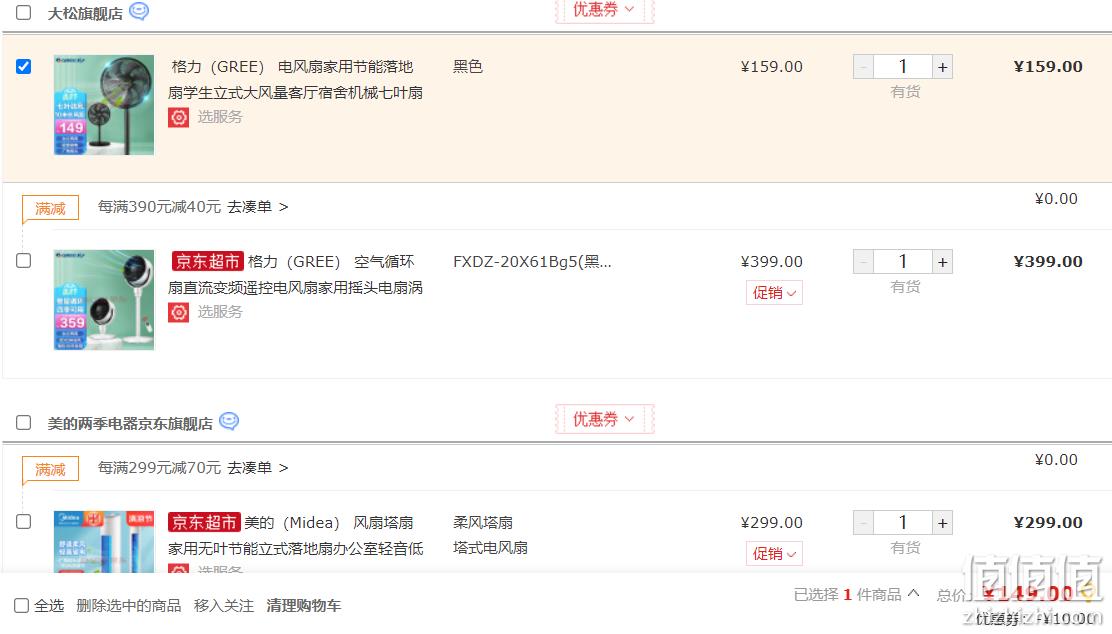This screenshot has height=634, width=1112.
Task: Open chat with 大松旗舰店 customer service
Action: tap(139, 11)
